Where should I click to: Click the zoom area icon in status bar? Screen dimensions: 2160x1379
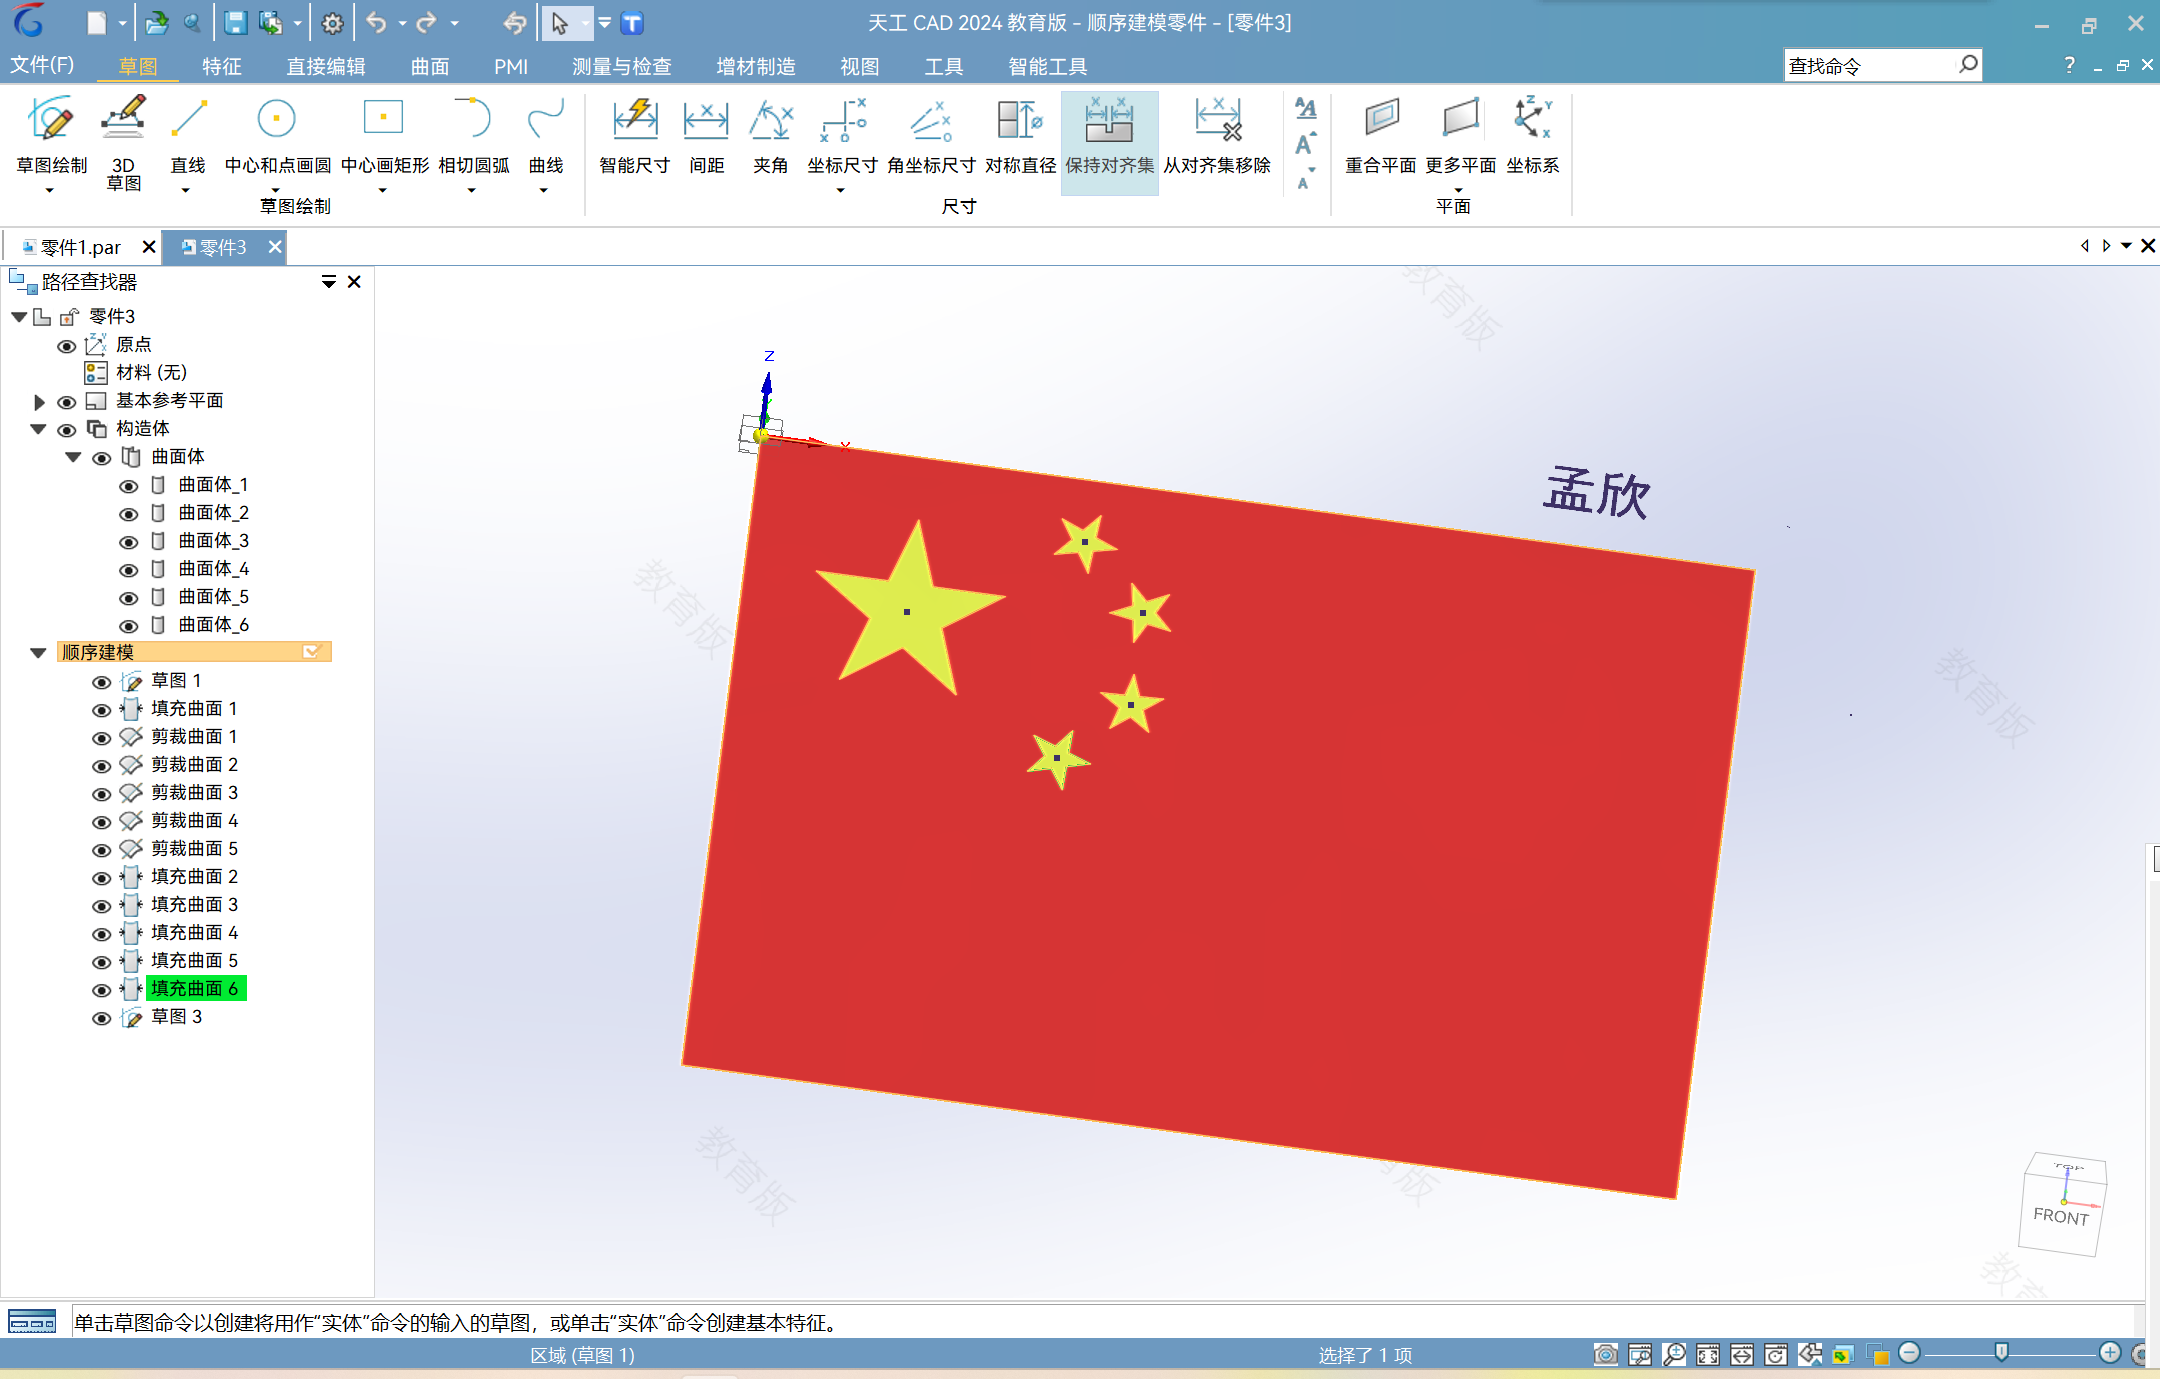point(1640,1354)
